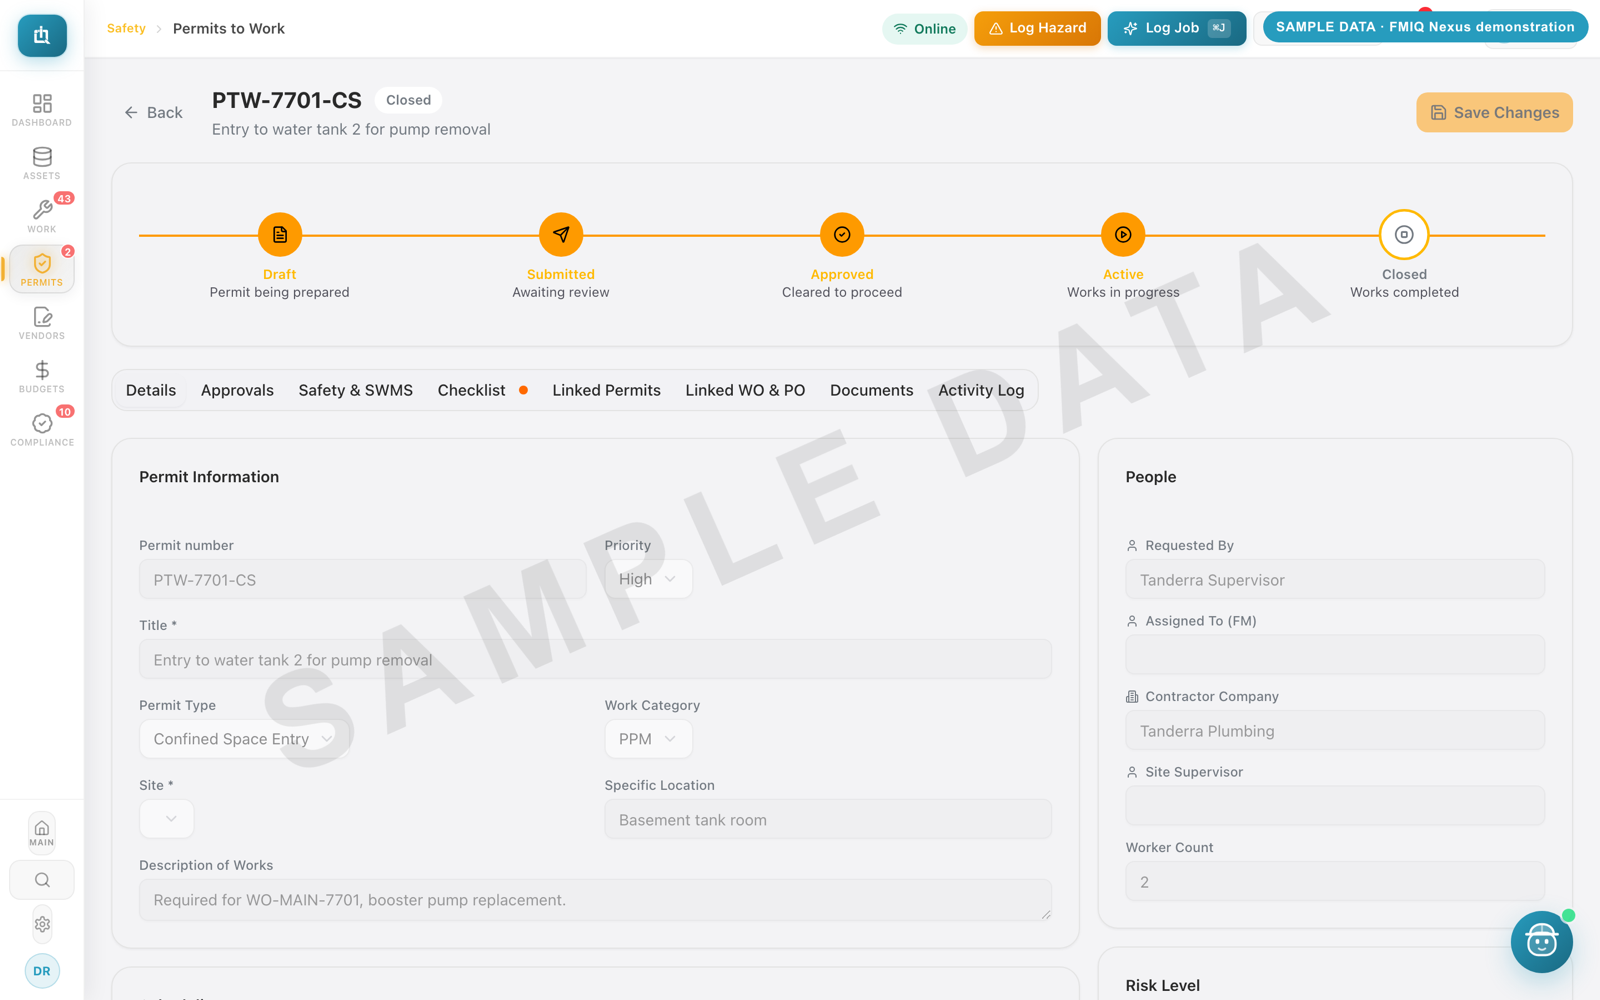The image size is (1600, 1000).
Task: Click the Requested By field
Action: pyautogui.click(x=1335, y=579)
